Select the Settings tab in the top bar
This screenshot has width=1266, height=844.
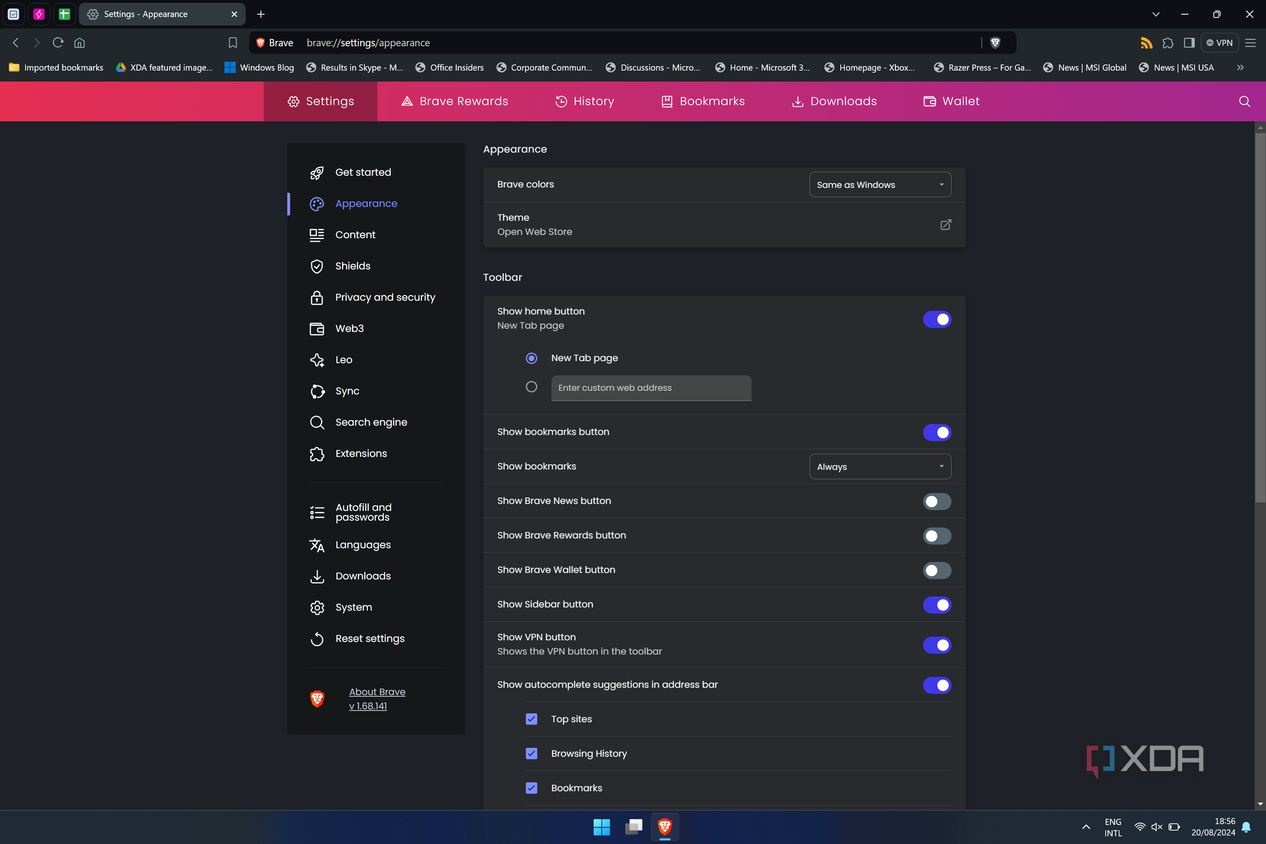[x=321, y=101]
